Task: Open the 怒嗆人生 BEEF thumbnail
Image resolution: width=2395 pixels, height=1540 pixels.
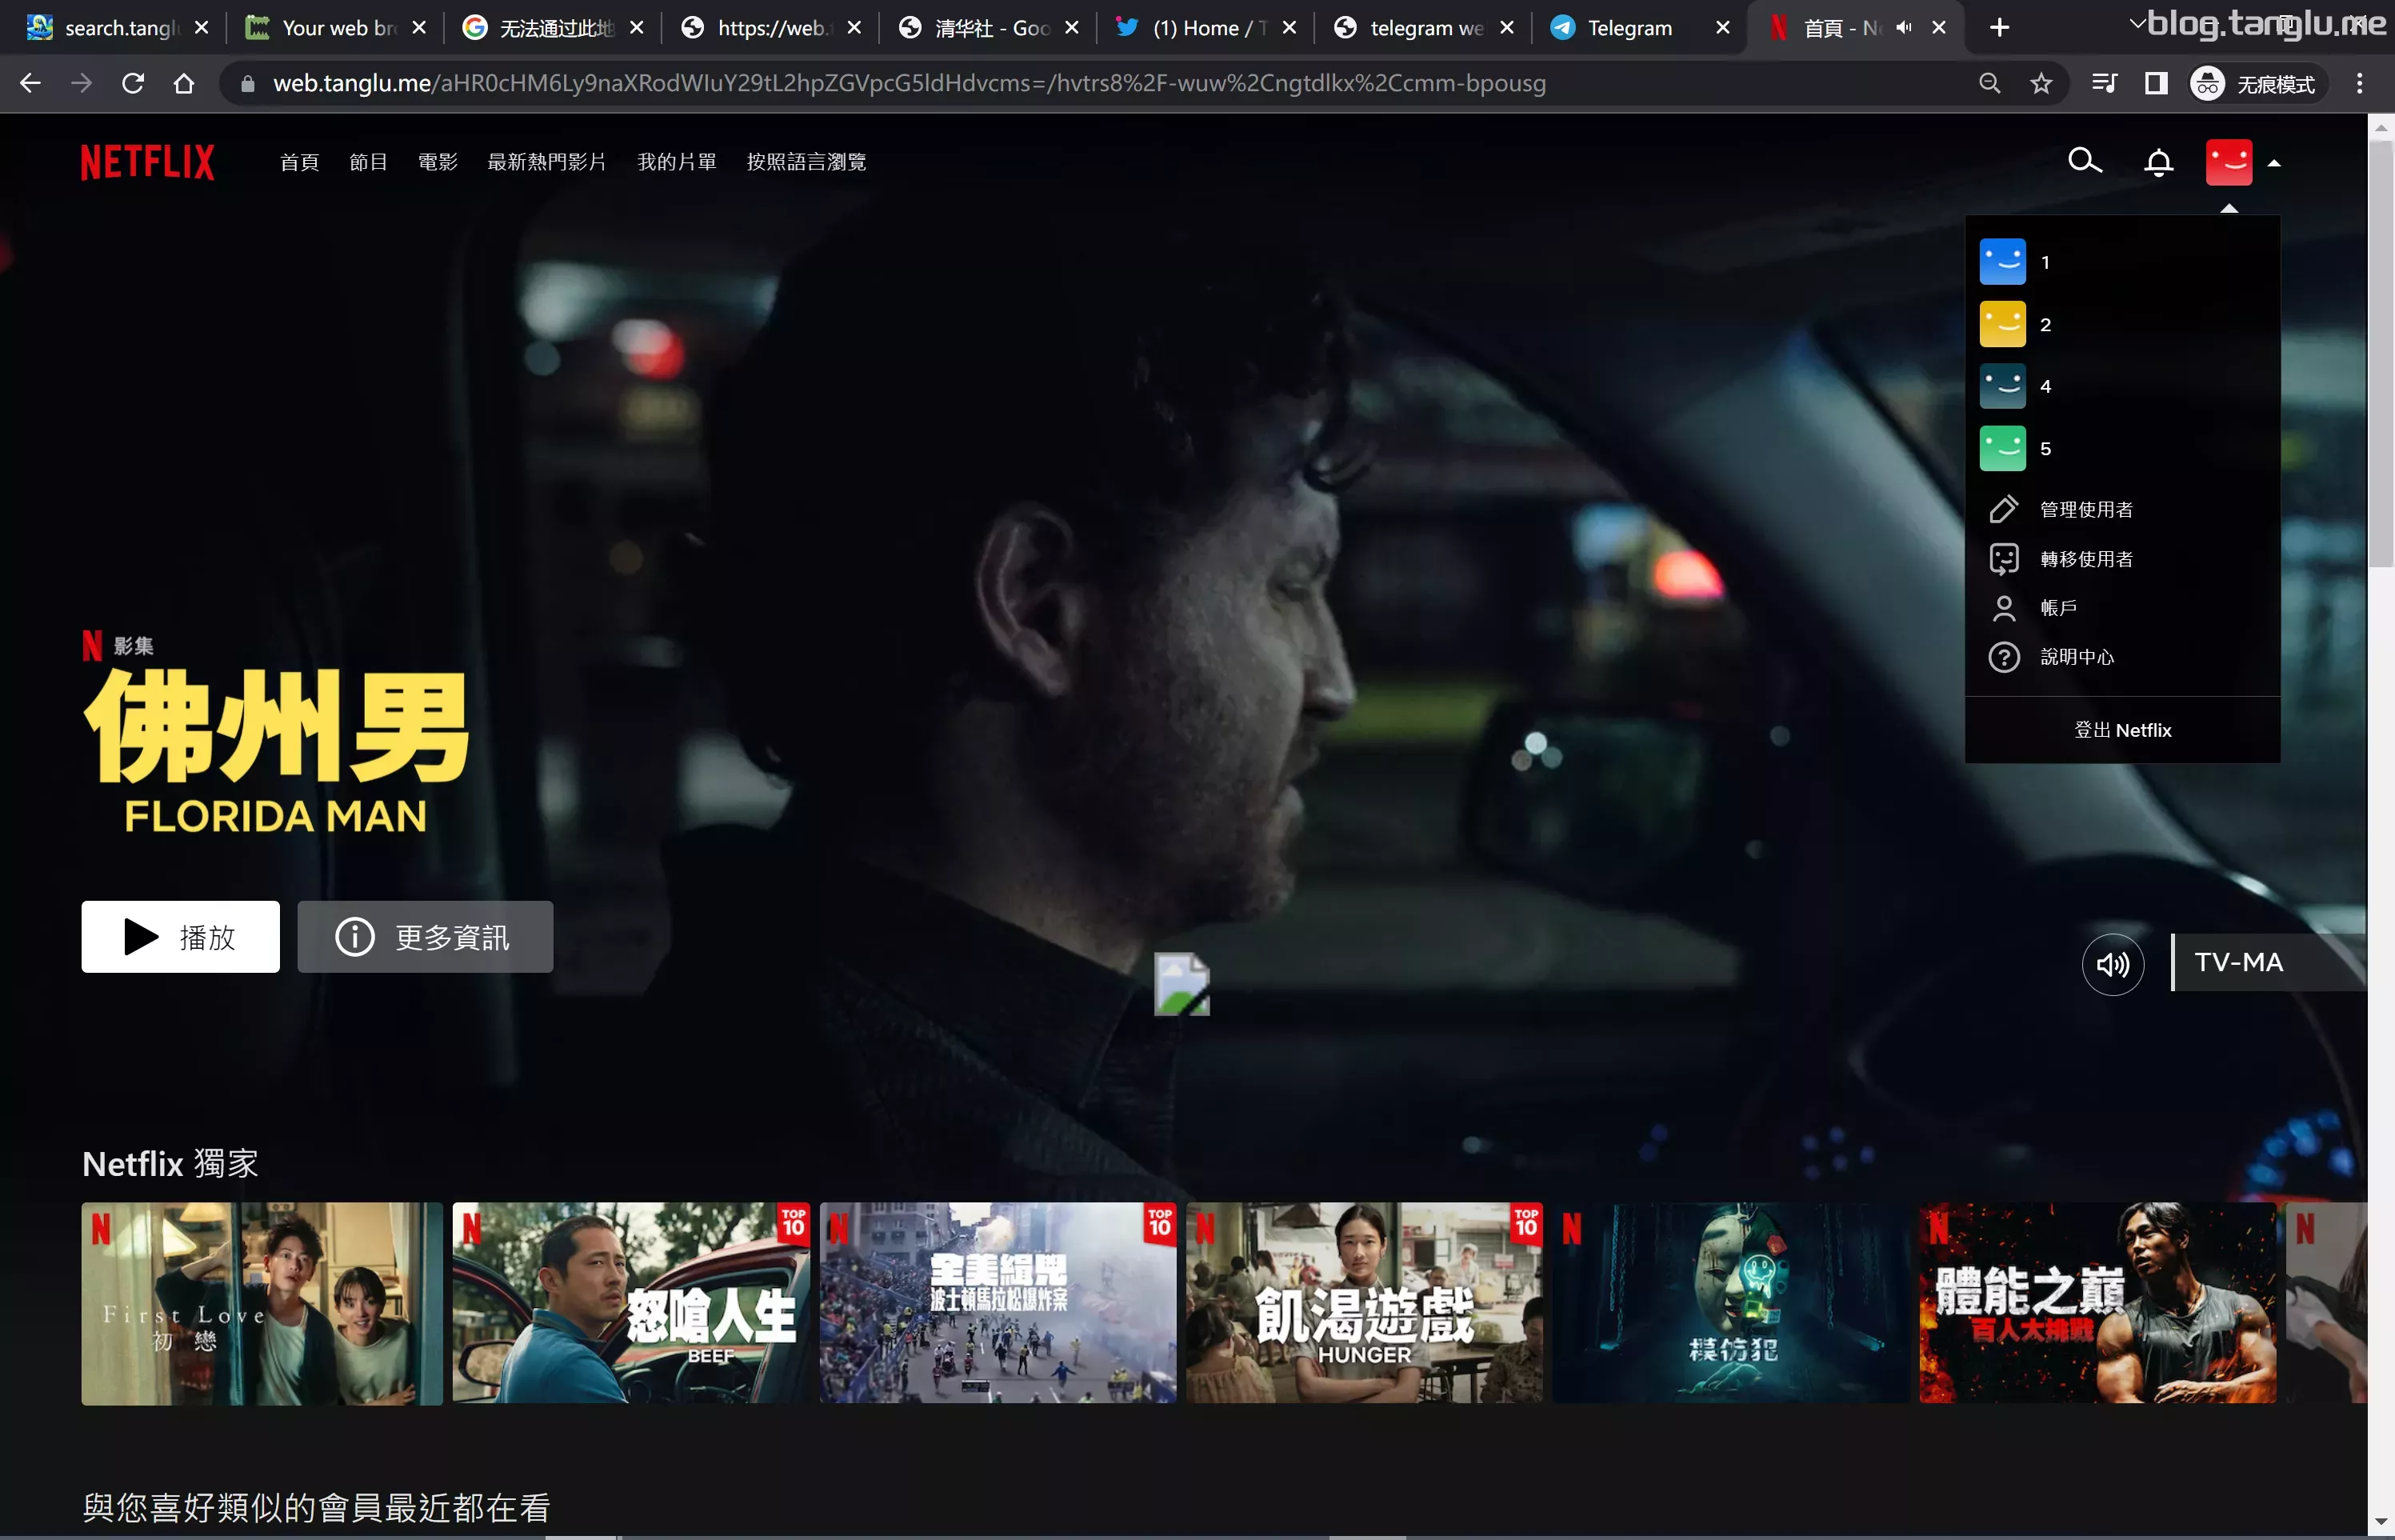Action: (630, 1302)
